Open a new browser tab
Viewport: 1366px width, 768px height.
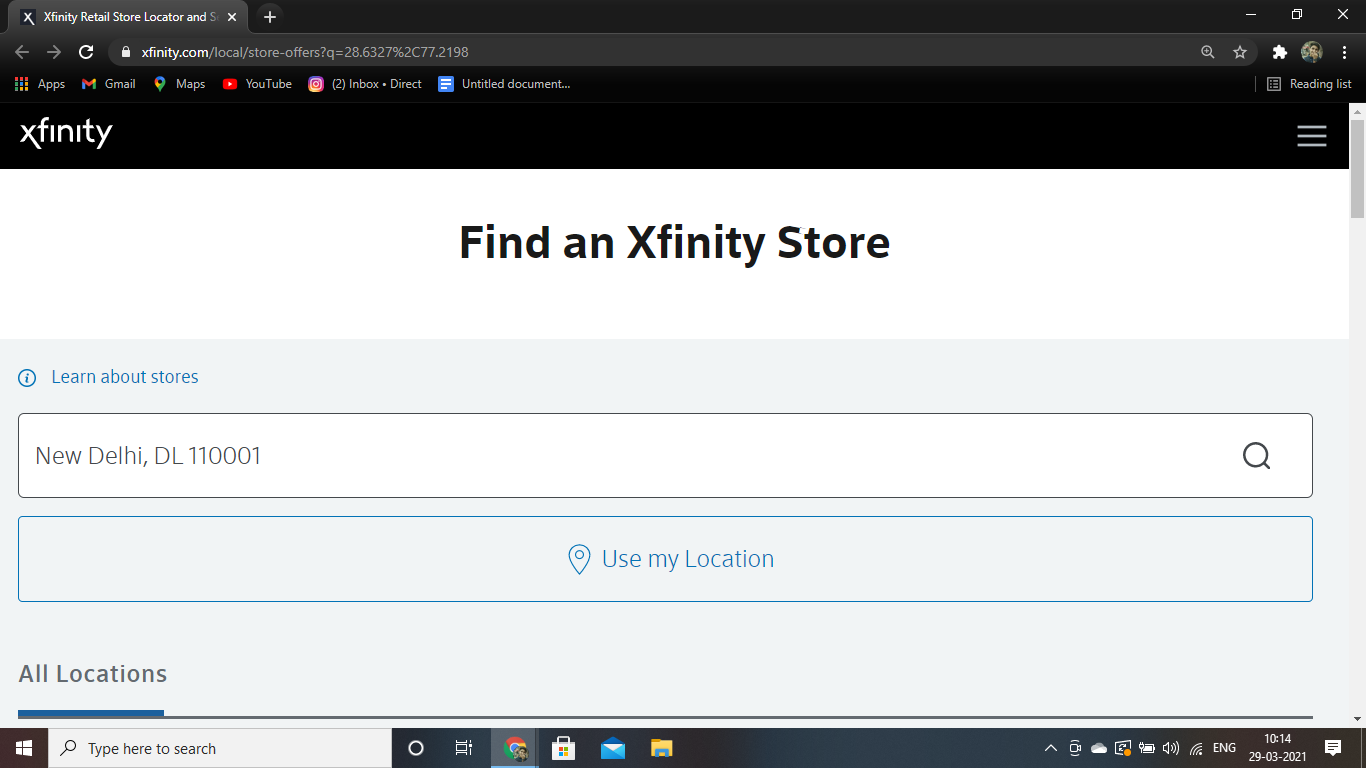270,17
